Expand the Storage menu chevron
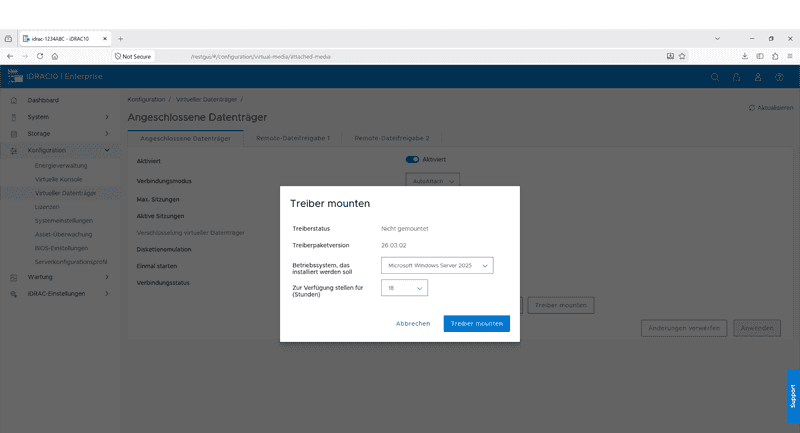Image resolution: width=800 pixels, height=433 pixels. pyautogui.click(x=107, y=133)
